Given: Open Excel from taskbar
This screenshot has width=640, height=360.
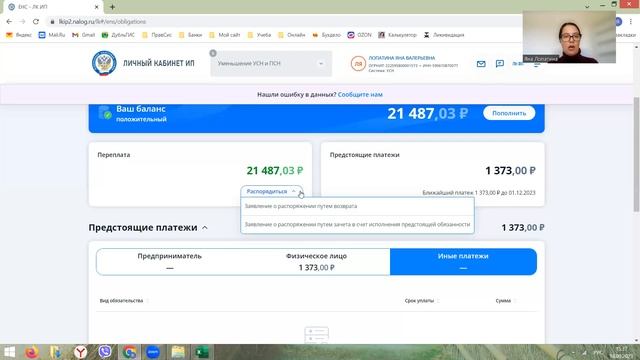Looking at the screenshot, I should (x=202, y=352).
